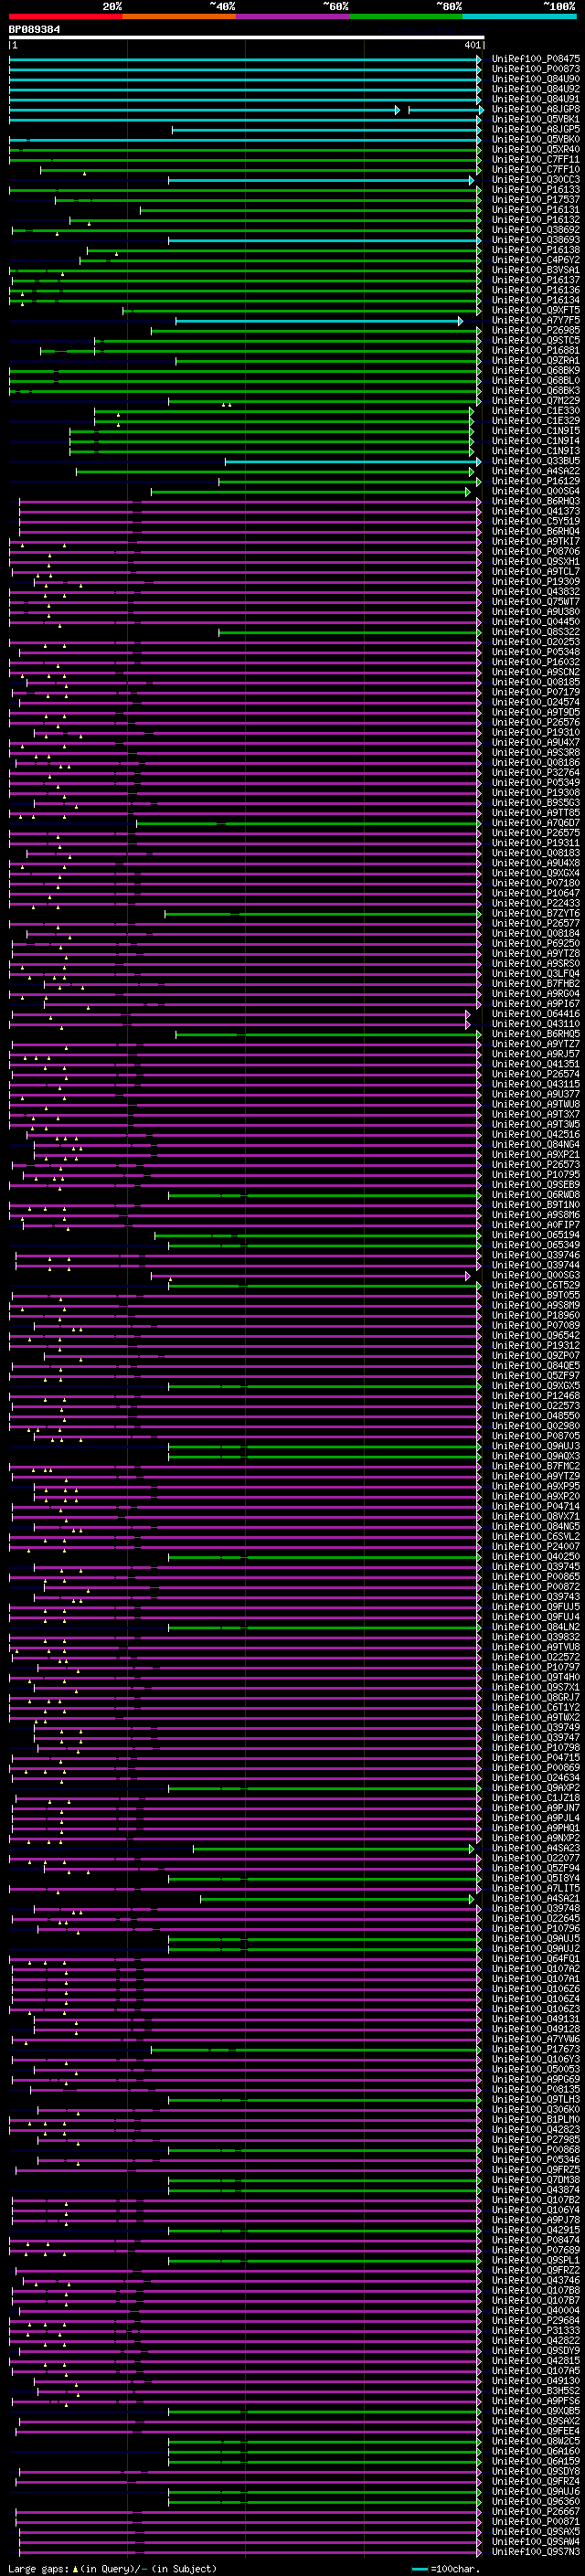
Task: Select hit UniRef100_P19310
Action: click(x=536, y=732)
